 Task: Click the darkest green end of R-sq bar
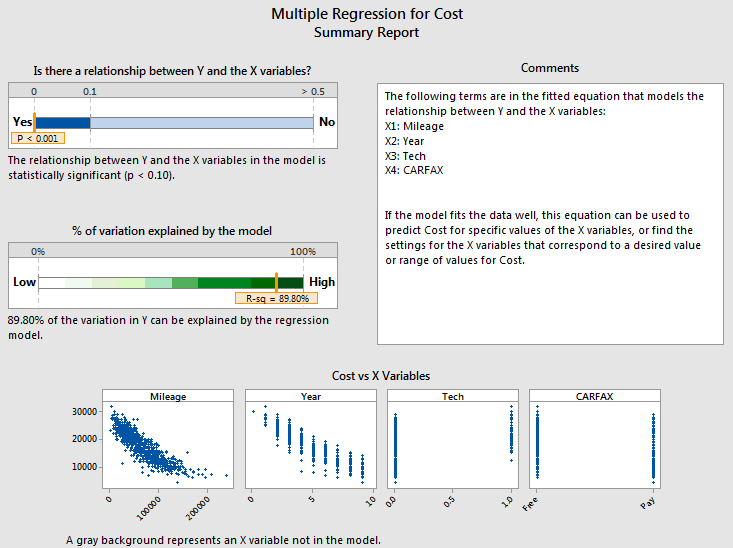(x=290, y=283)
